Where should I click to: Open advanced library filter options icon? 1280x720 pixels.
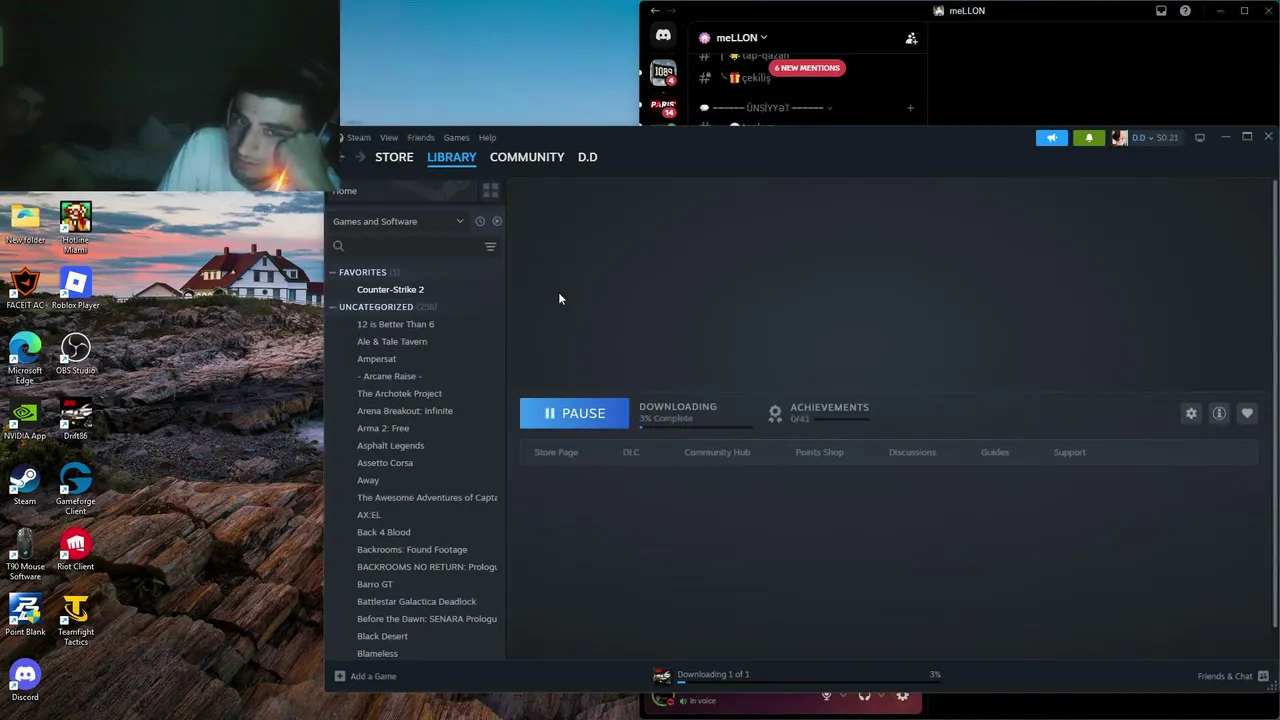click(490, 246)
